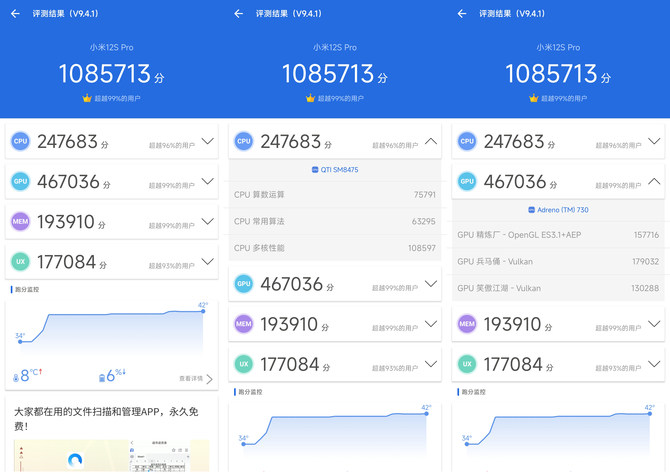Click the battery icon next to 6% drop

(104, 376)
